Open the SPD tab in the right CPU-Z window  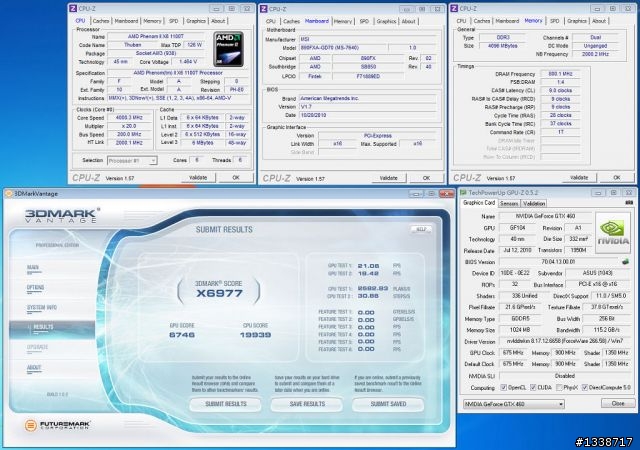pyautogui.click(x=554, y=21)
